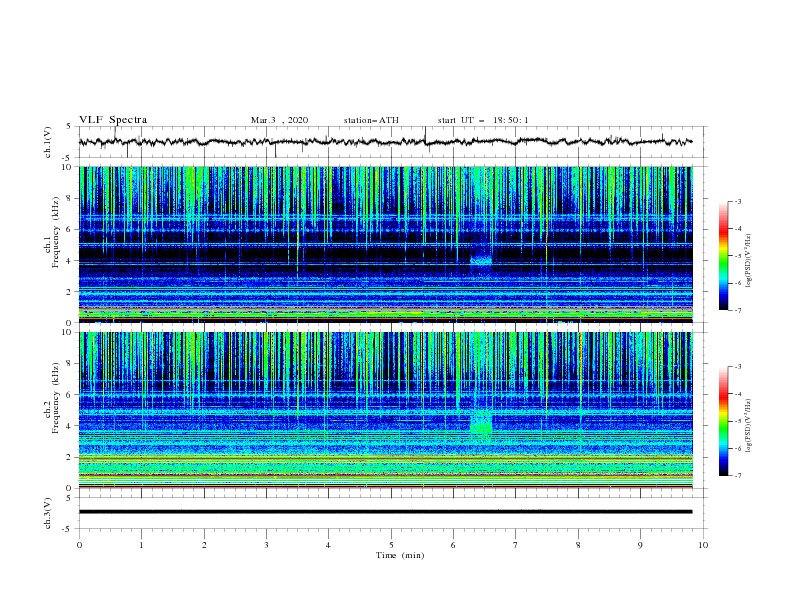Select the date text "Mar.3 , 2020"
Screen dimensions: 792x612
(x=279, y=120)
